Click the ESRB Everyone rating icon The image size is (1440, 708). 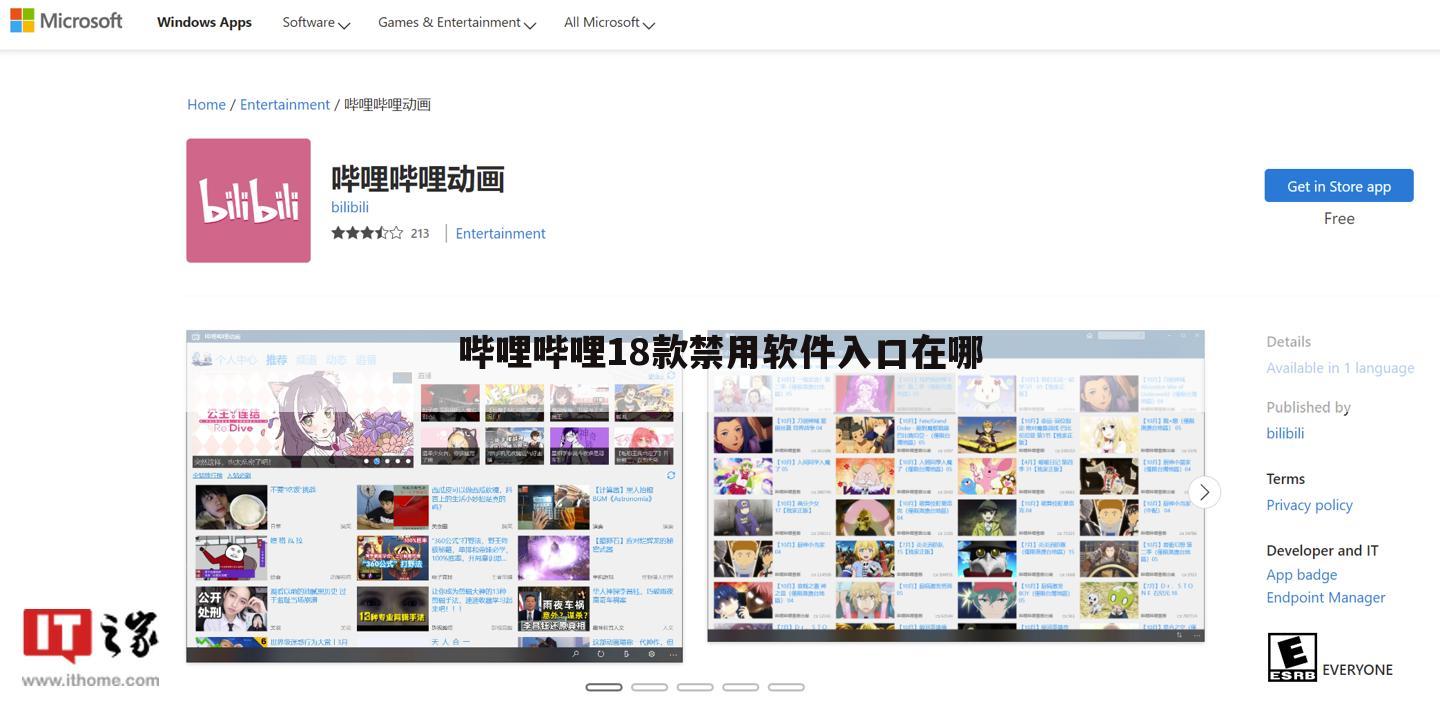click(1292, 657)
